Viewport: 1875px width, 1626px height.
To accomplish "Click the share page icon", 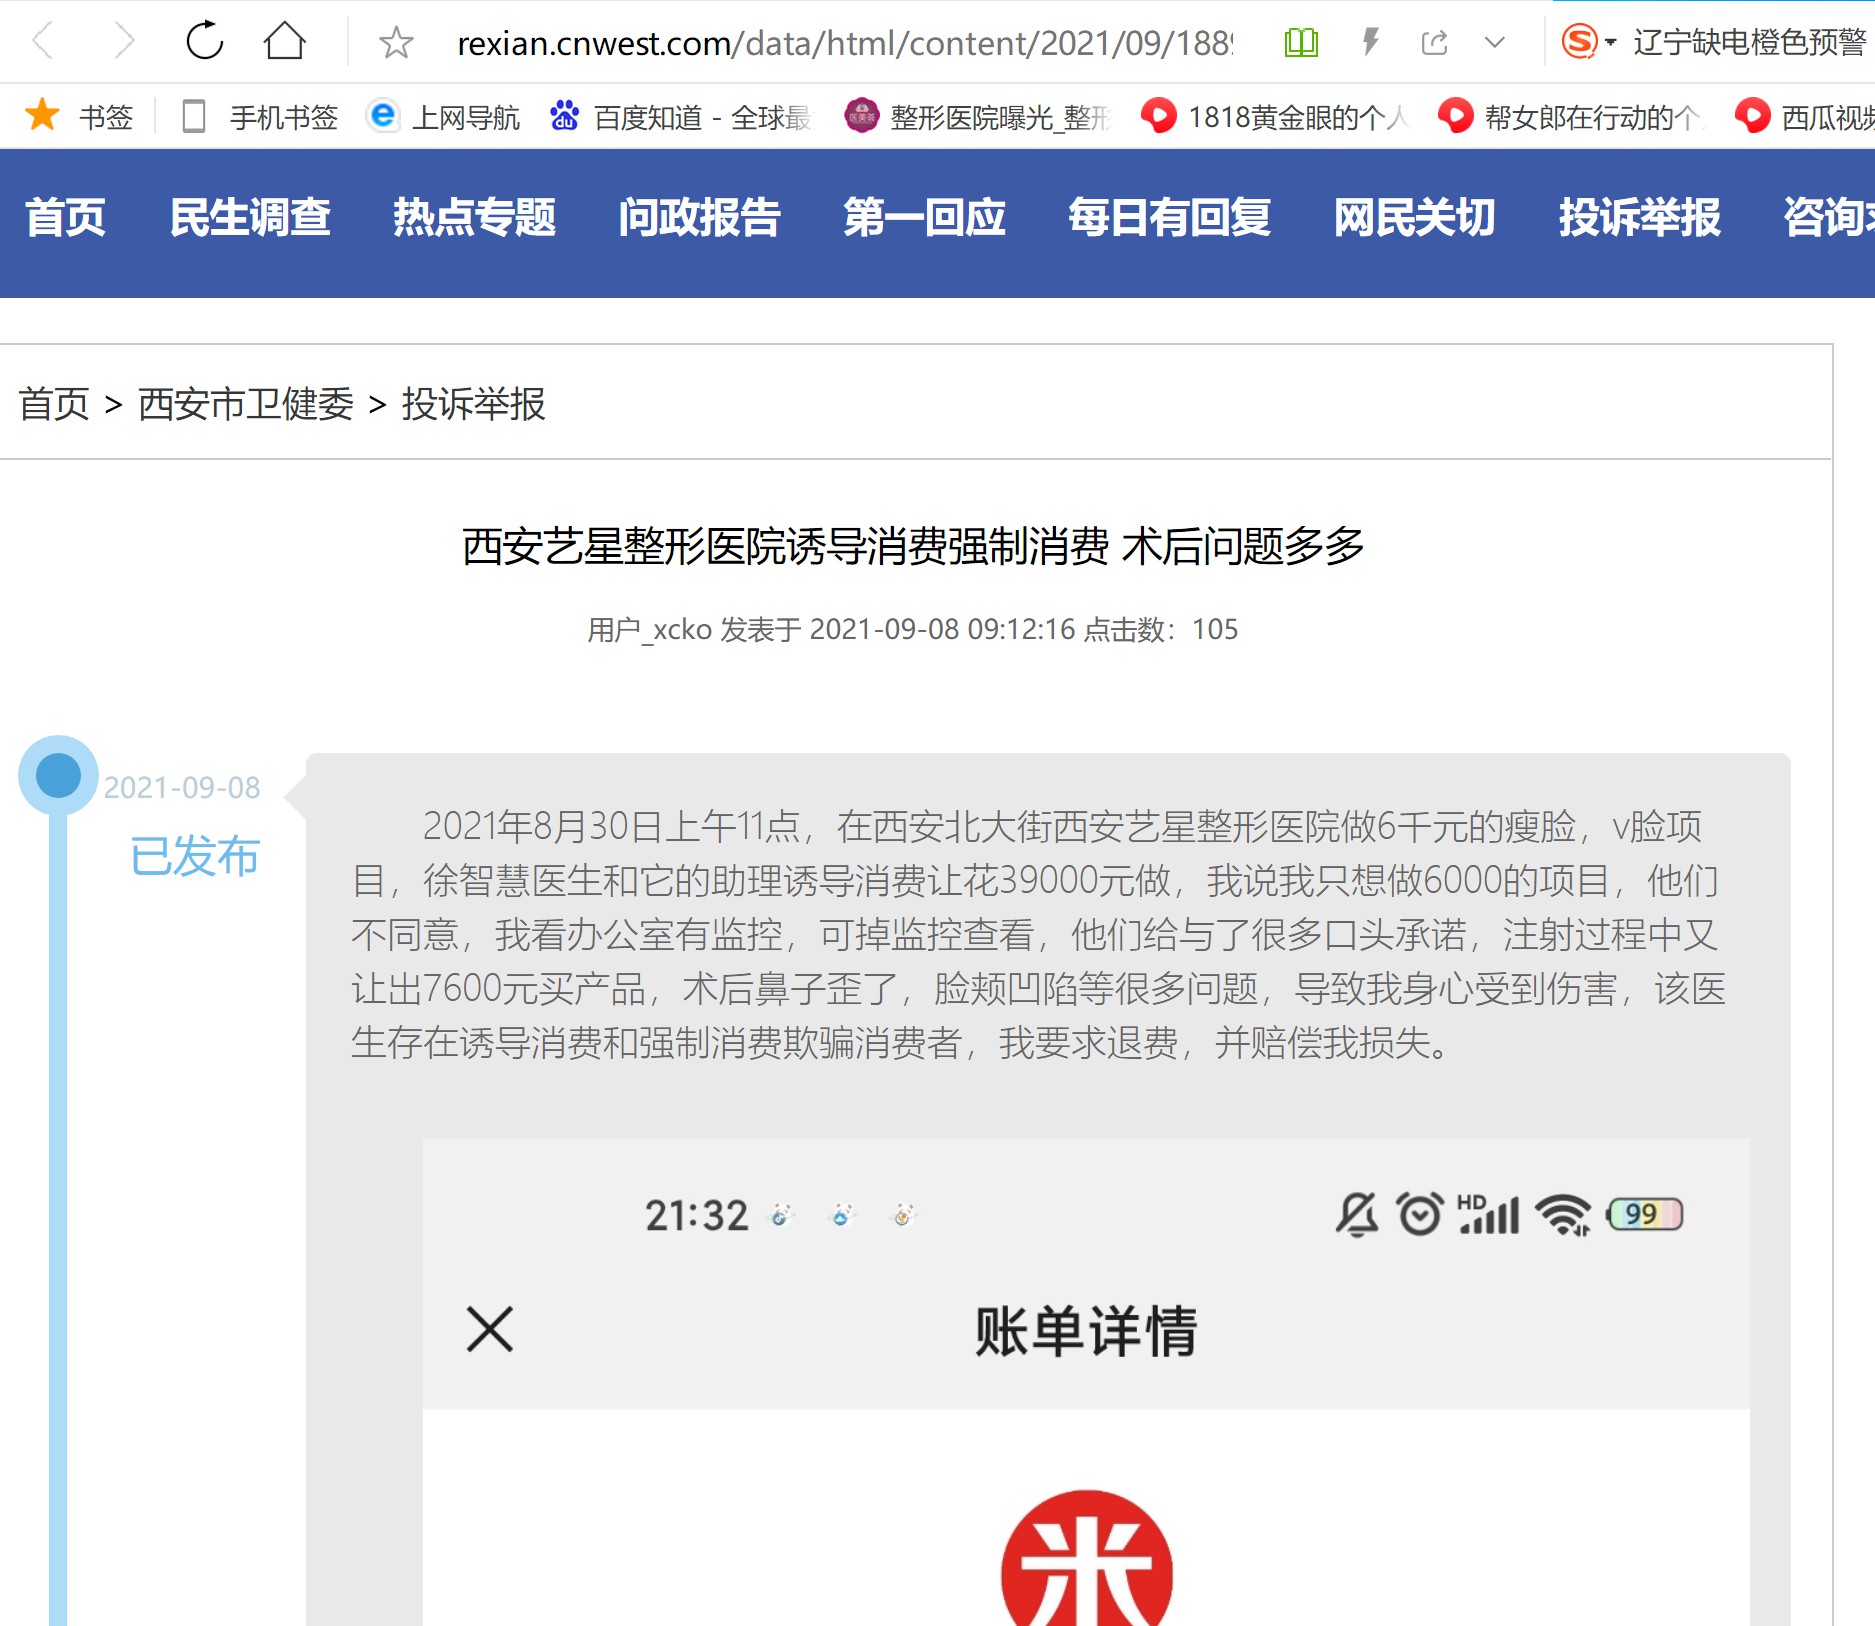I will [x=1434, y=42].
